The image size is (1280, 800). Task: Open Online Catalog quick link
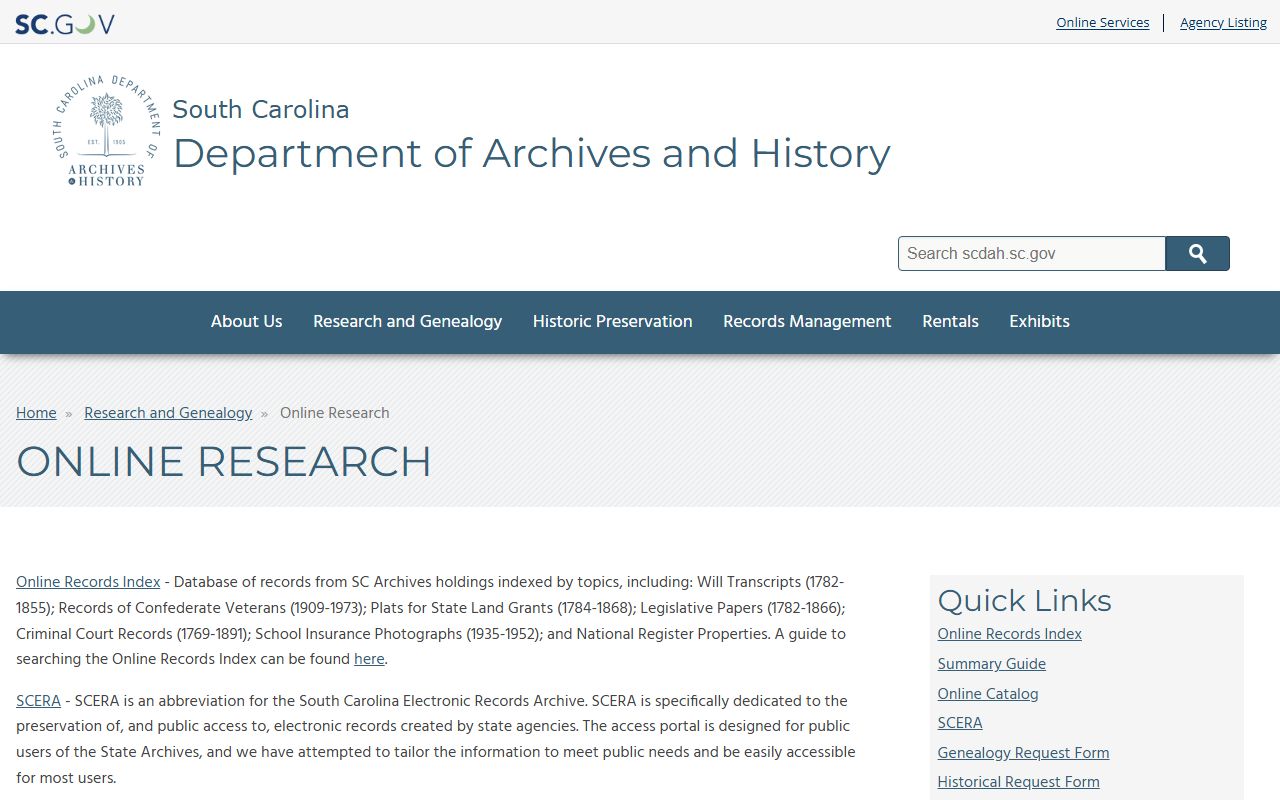pyautogui.click(x=988, y=694)
